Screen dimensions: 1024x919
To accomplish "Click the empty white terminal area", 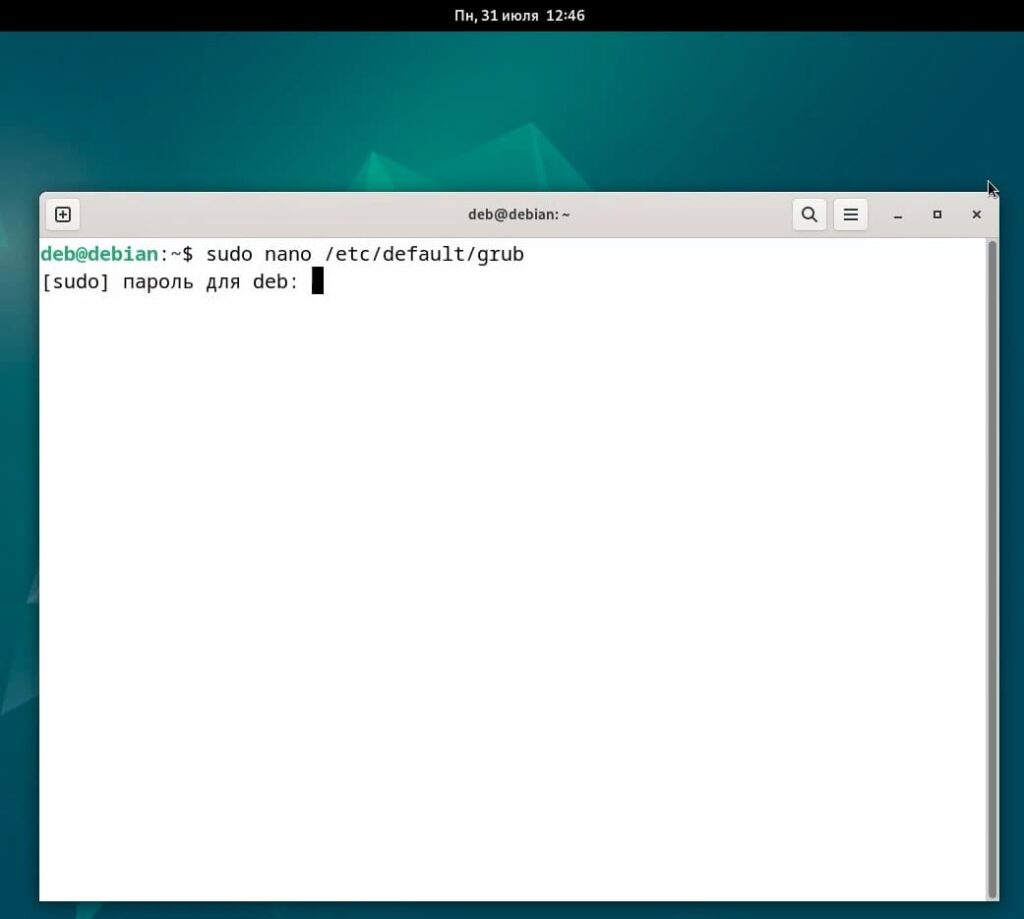I will pyautogui.click(x=500, y=600).
